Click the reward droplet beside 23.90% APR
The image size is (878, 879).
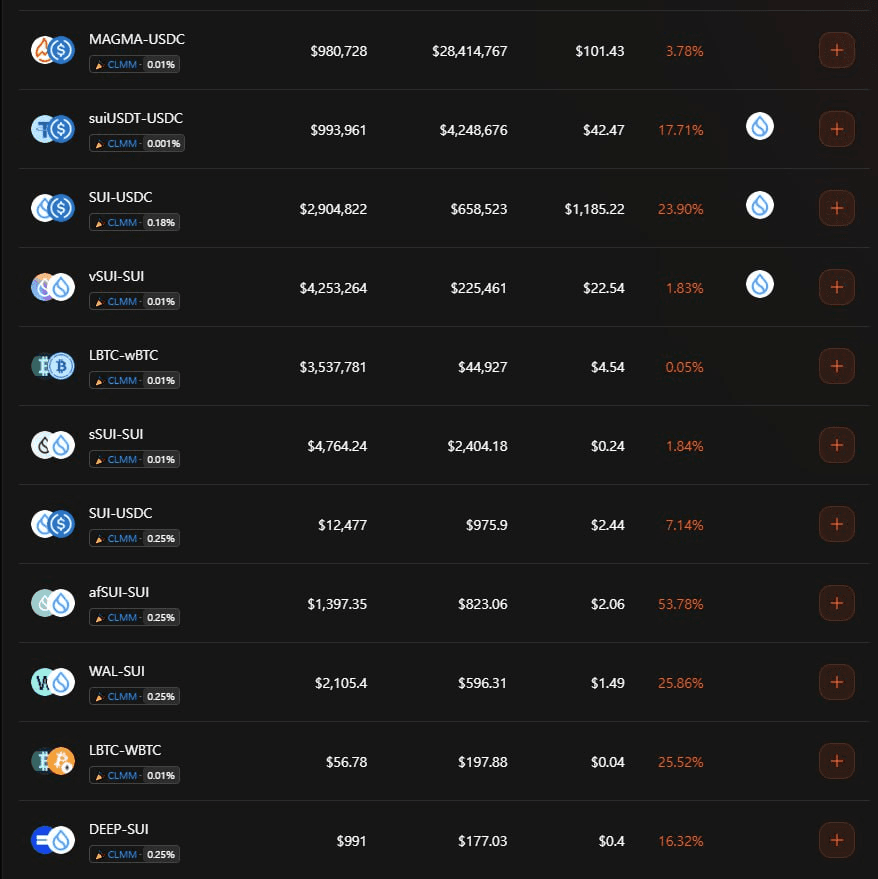point(760,205)
